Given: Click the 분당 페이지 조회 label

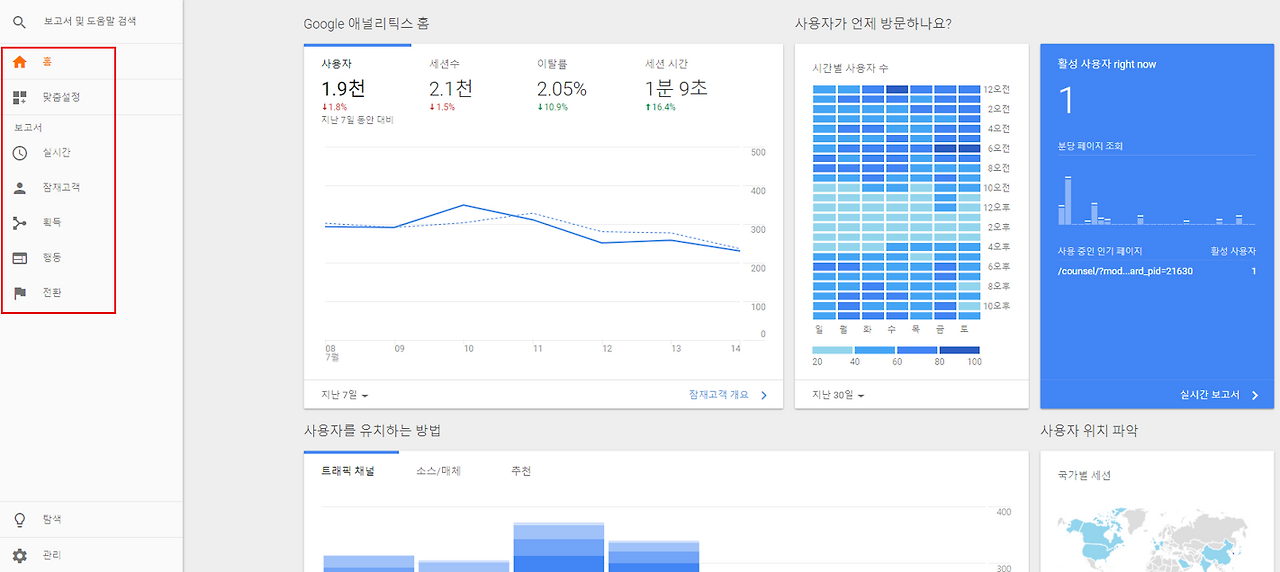Looking at the screenshot, I should 1090,146.
